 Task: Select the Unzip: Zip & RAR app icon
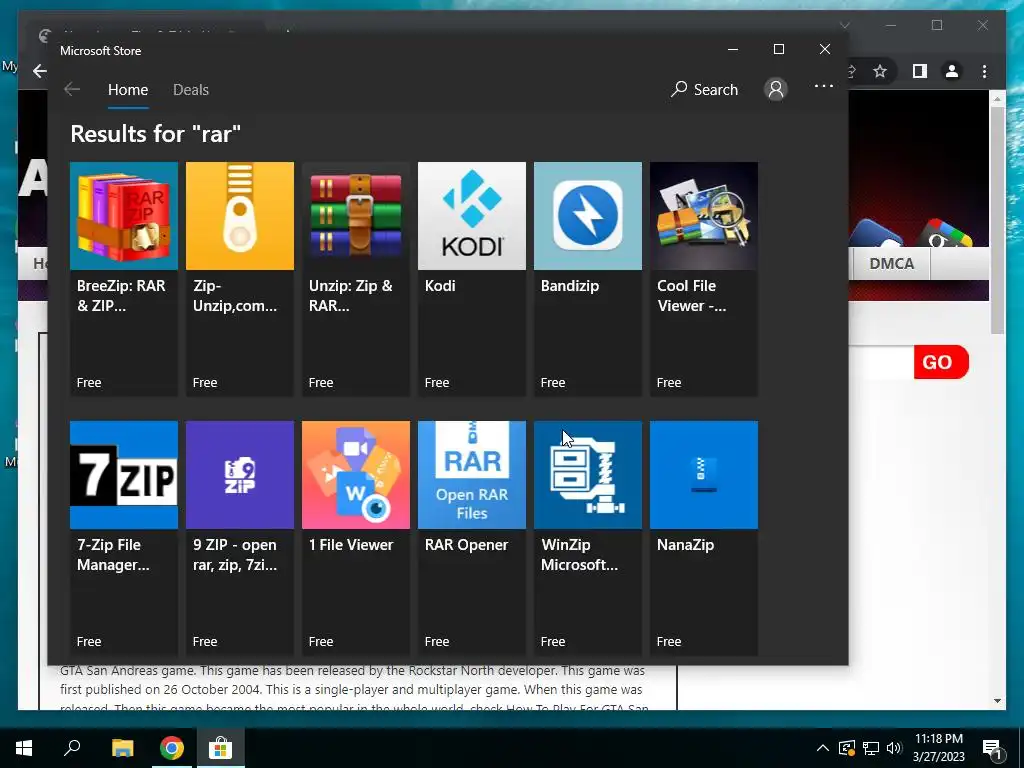point(356,216)
